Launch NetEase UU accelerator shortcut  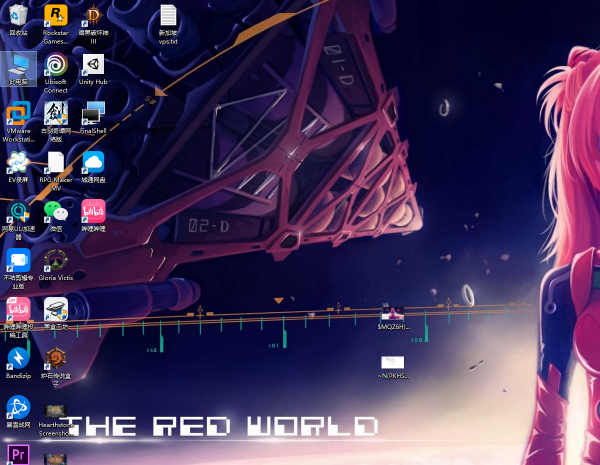pyautogui.click(x=18, y=211)
